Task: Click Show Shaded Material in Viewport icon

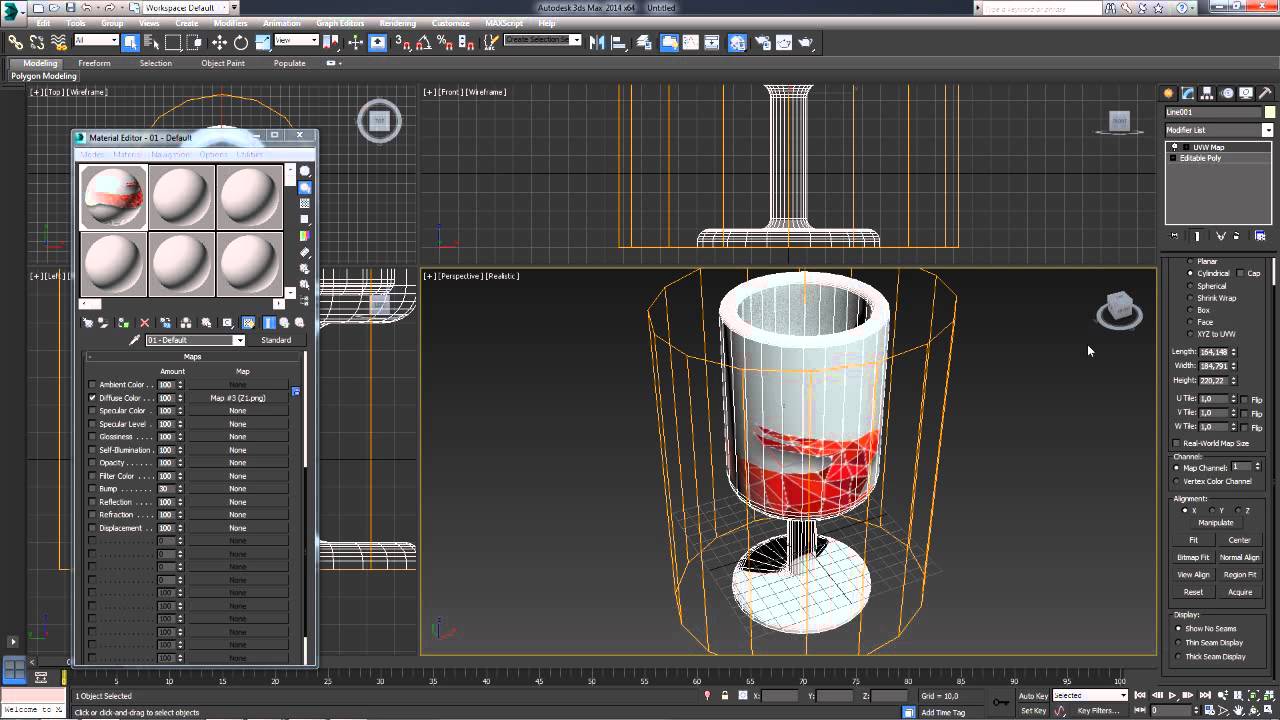Action: (x=248, y=323)
